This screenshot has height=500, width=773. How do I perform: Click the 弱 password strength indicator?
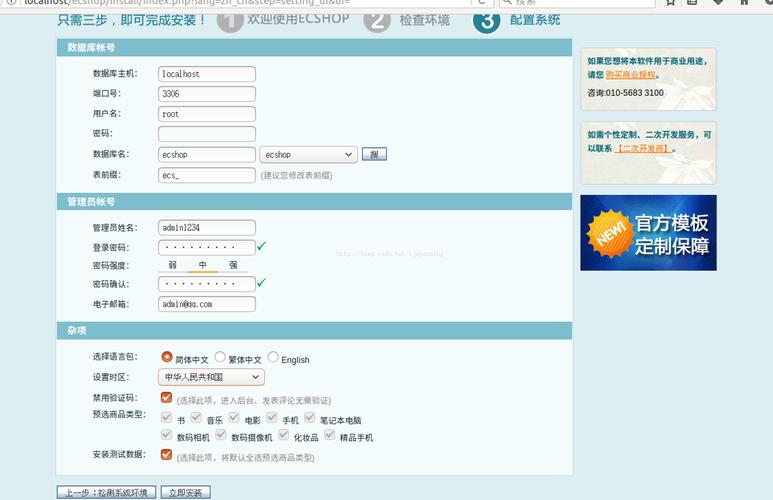(x=173, y=265)
